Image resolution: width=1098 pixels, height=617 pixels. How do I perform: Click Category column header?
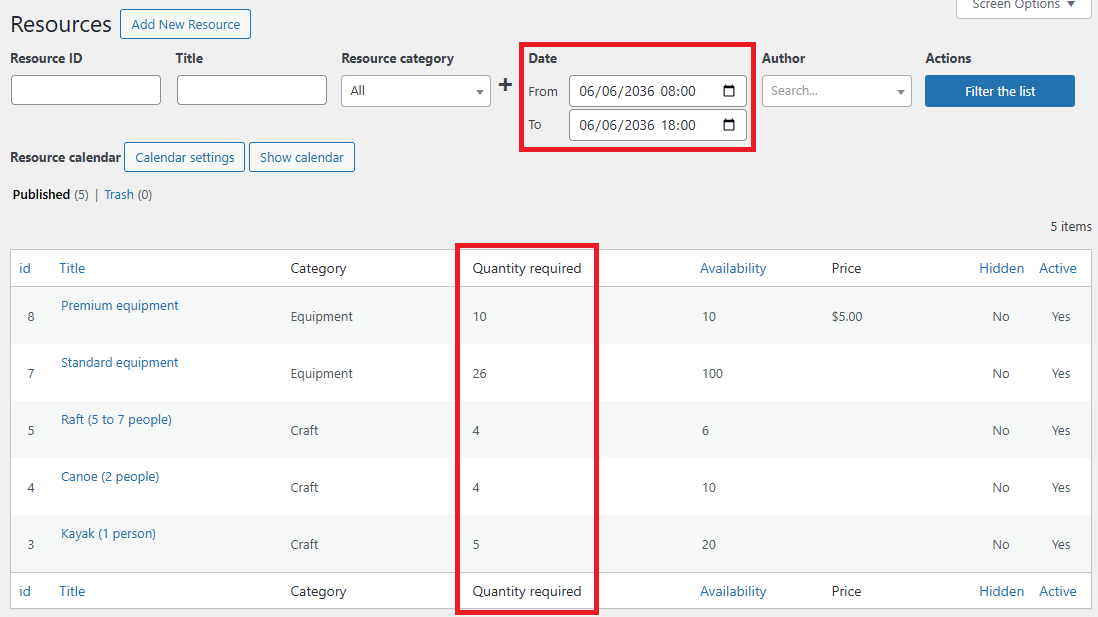319,268
